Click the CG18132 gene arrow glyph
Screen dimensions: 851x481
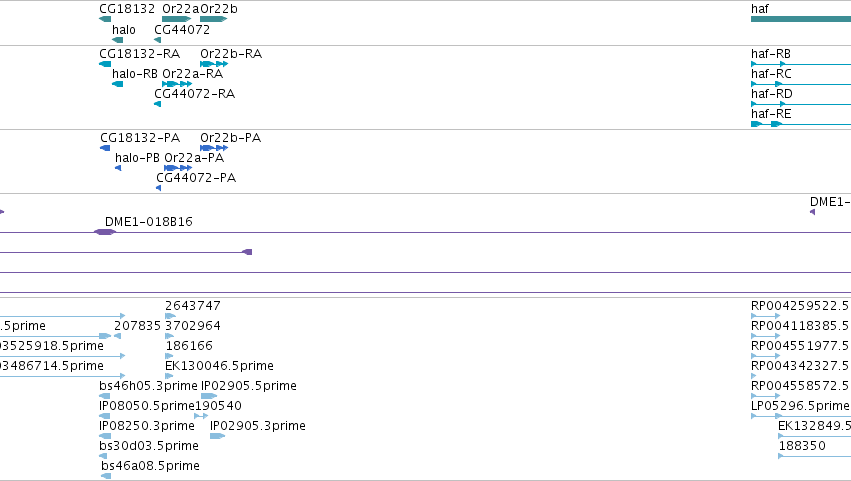coord(105,19)
